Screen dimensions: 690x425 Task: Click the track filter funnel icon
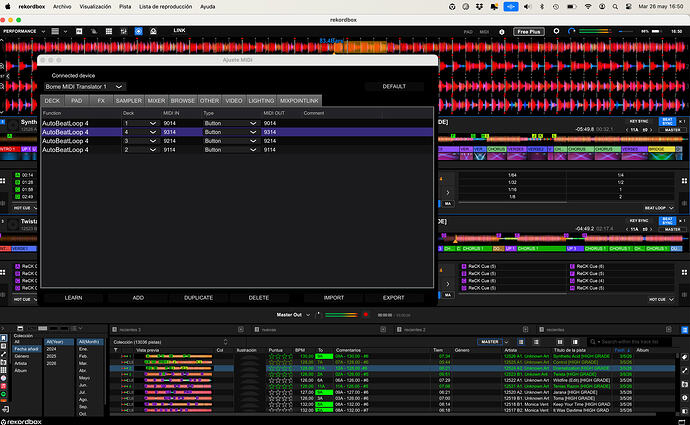(x=116, y=350)
